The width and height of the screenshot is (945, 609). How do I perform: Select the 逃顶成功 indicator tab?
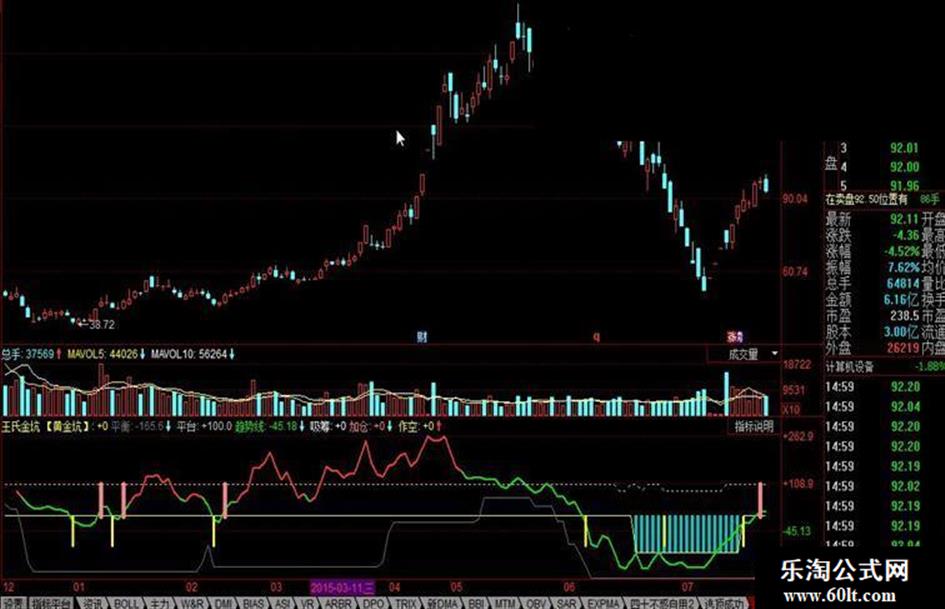pyautogui.click(x=723, y=603)
